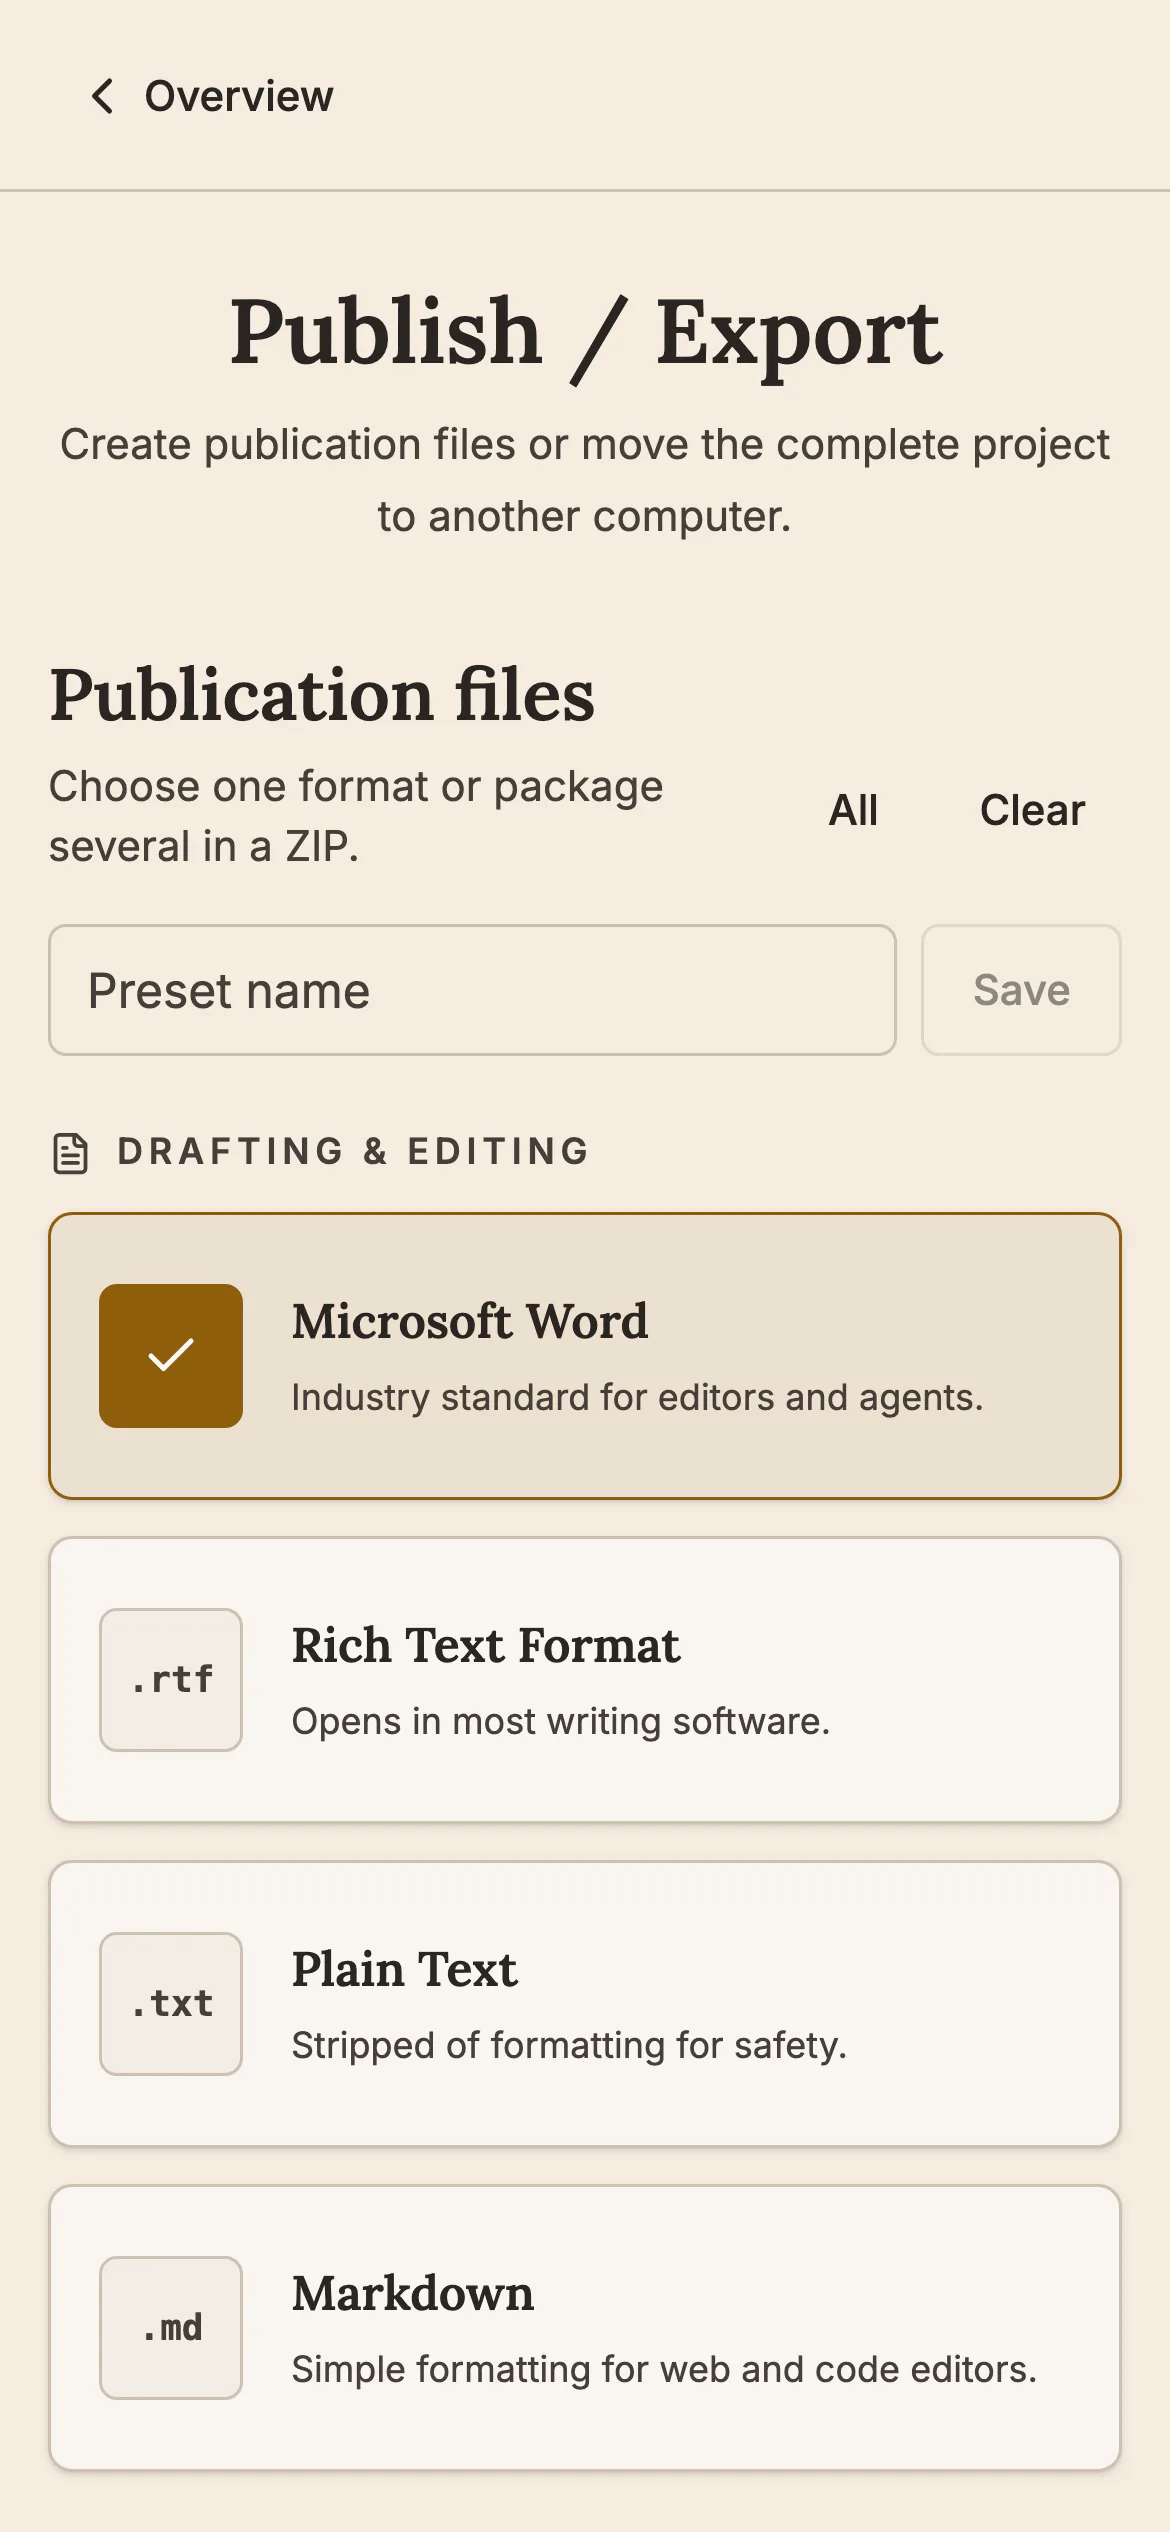Select all formats with the All button
Image resolution: width=1170 pixels, height=2532 pixels.
[x=853, y=810]
